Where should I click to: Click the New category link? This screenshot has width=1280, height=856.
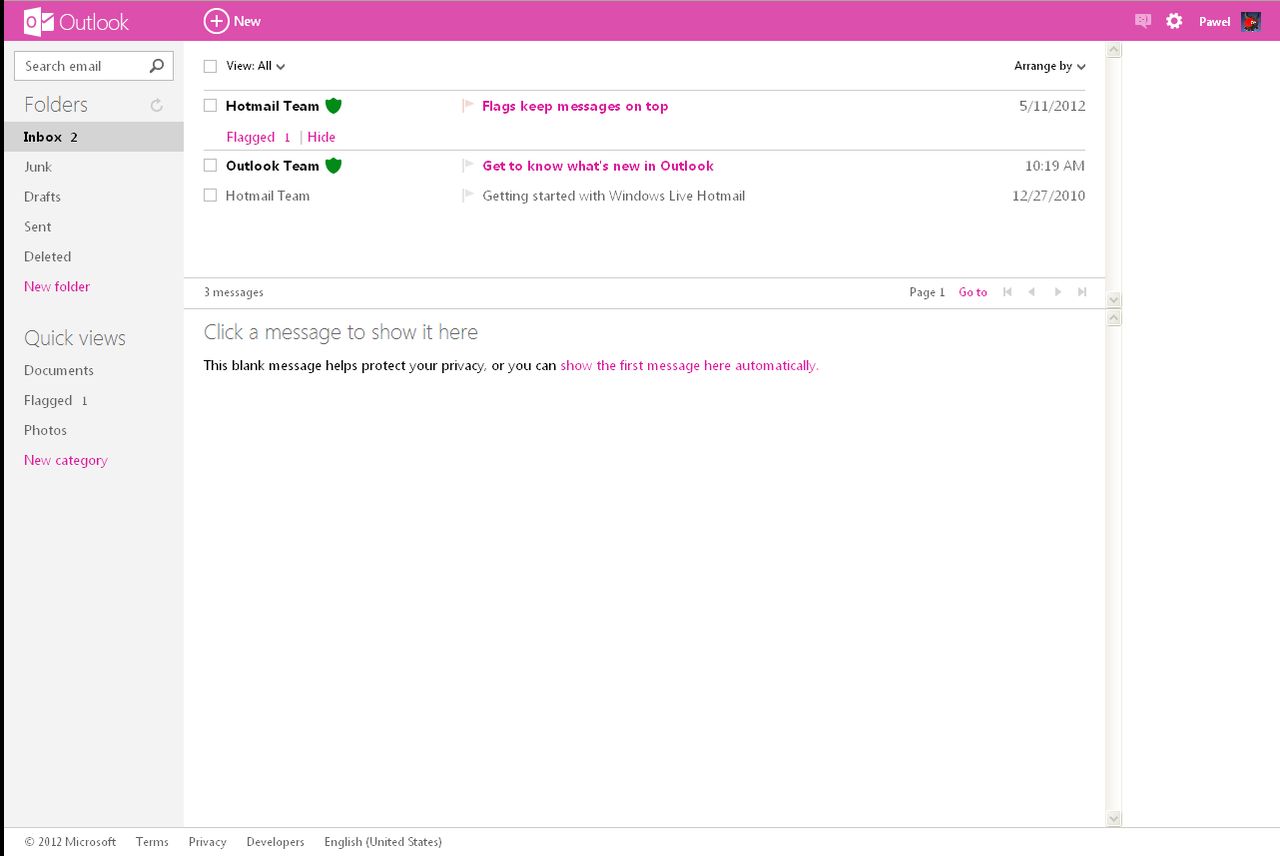click(66, 460)
